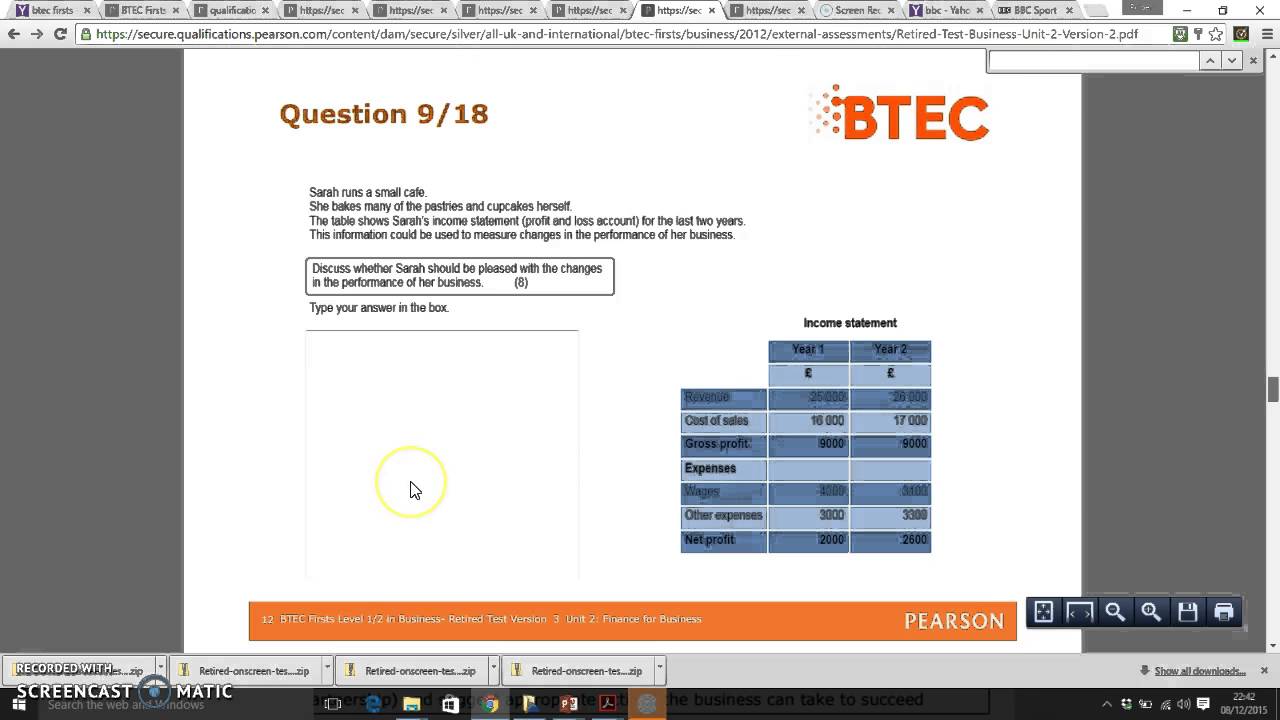Click the PDF fit-to-width icon

(x=1079, y=612)
